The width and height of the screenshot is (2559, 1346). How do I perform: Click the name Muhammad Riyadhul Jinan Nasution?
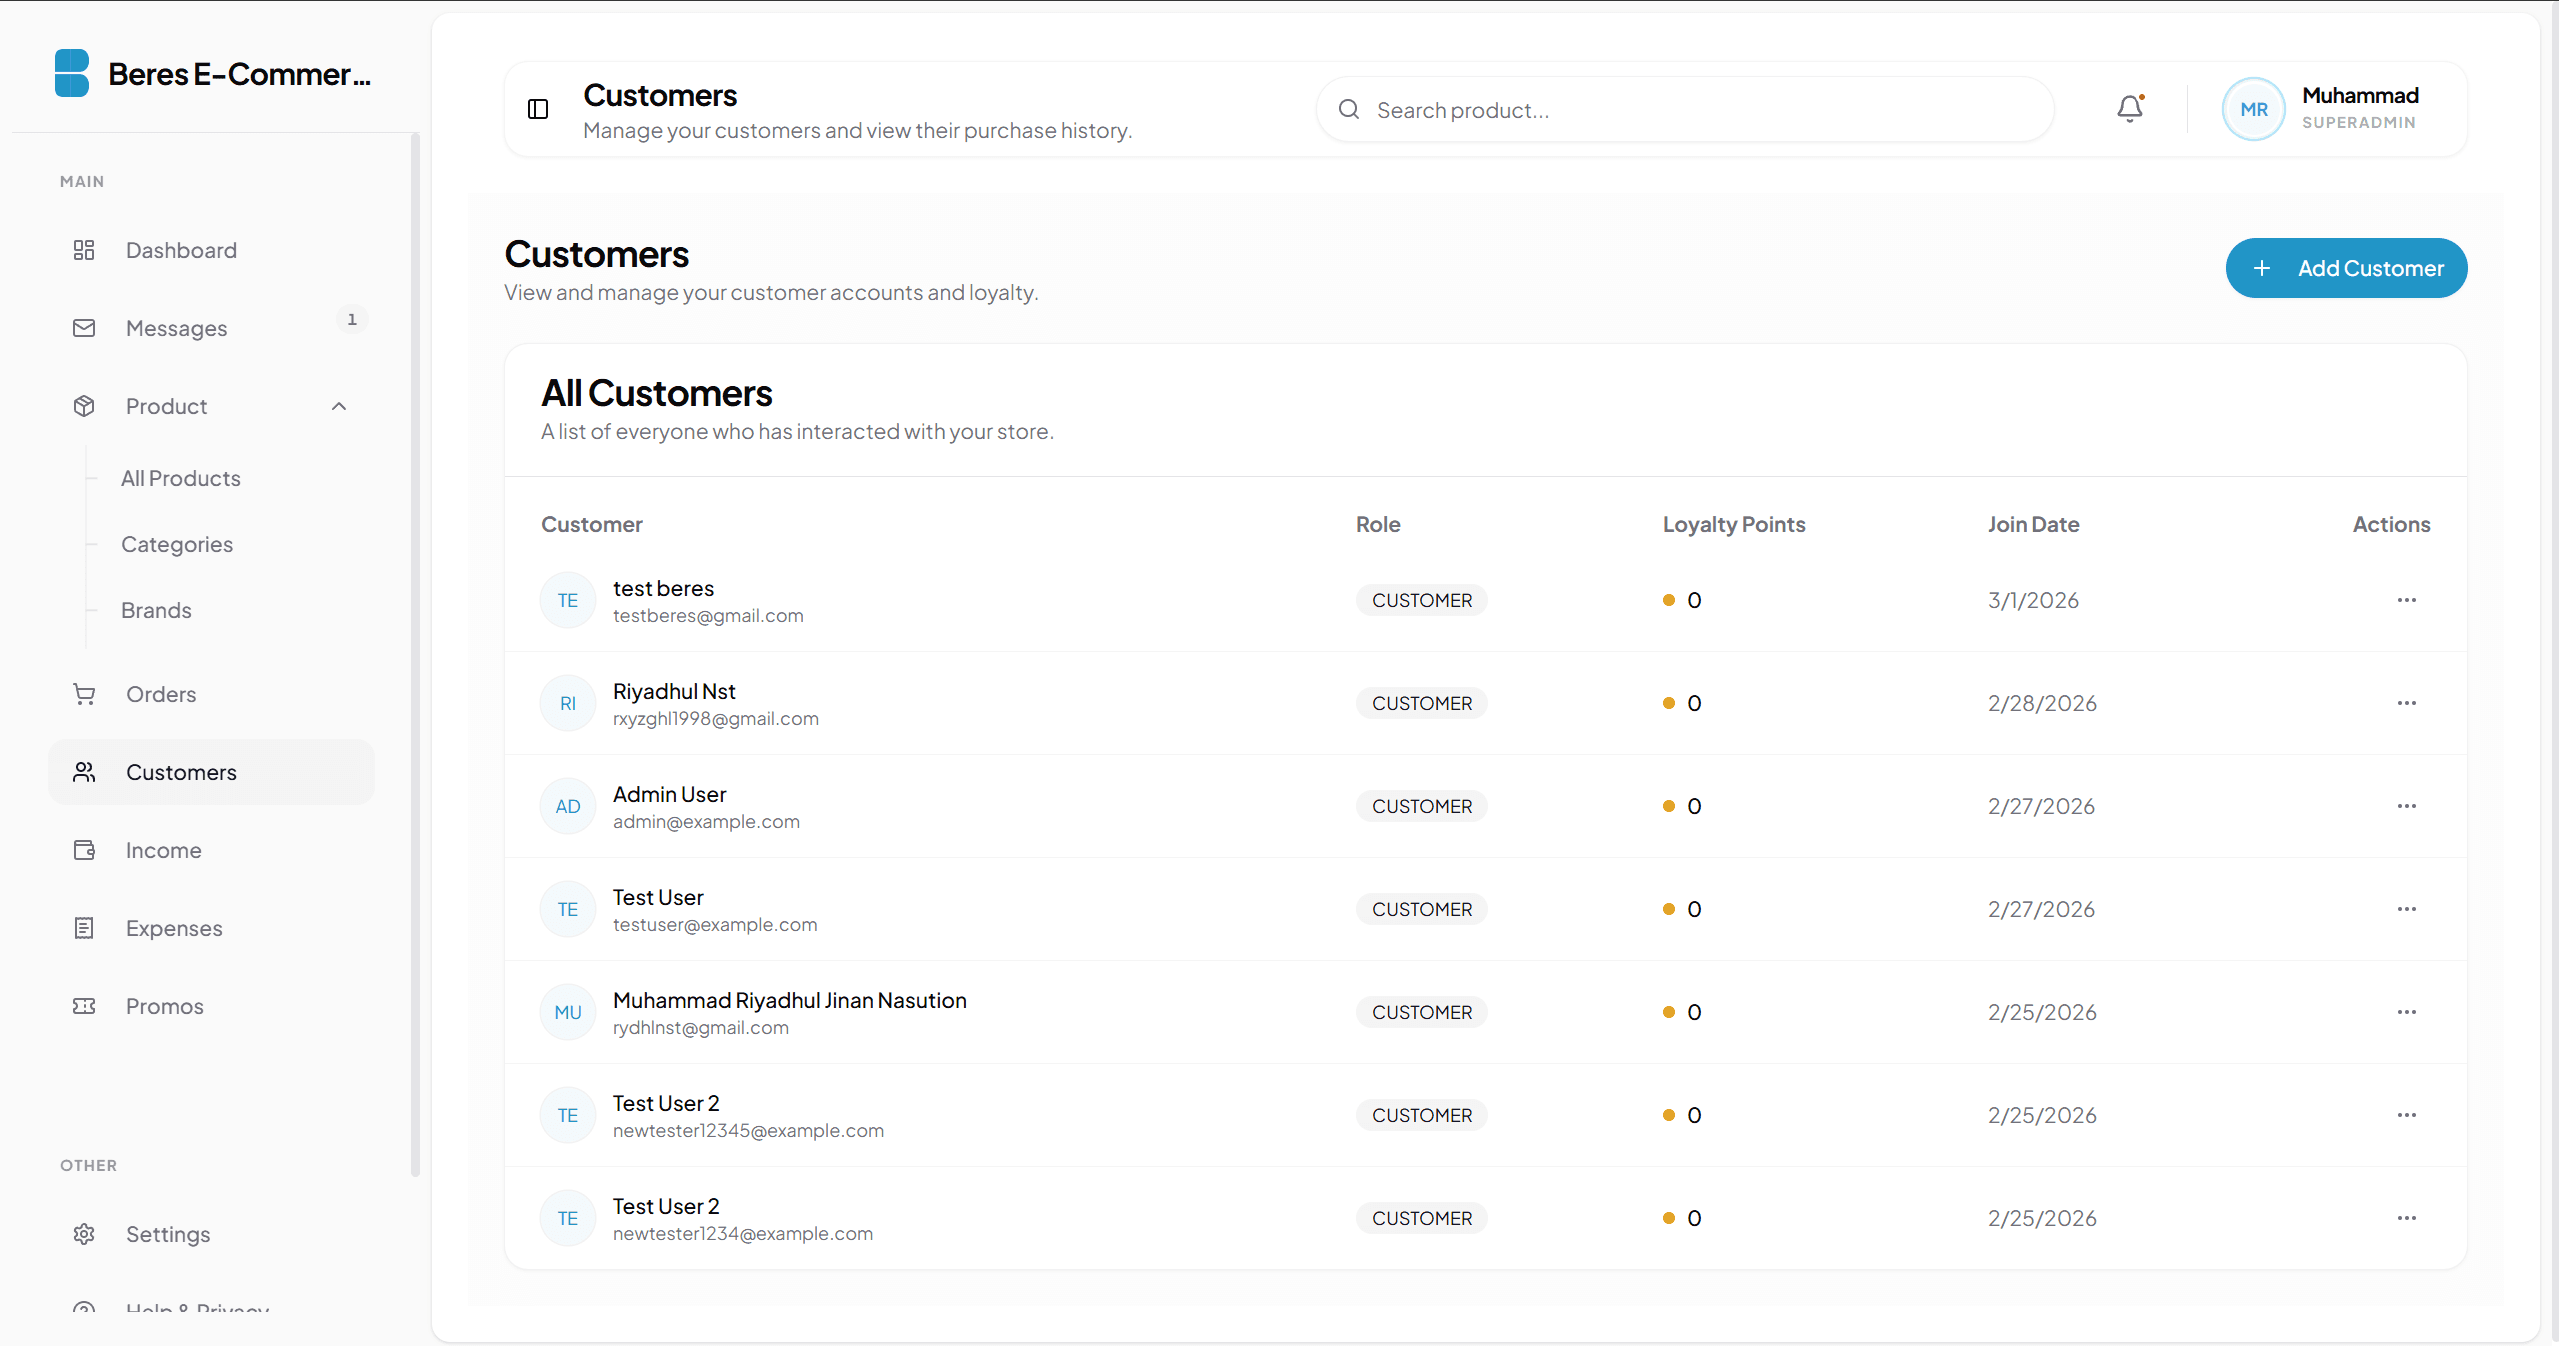790,1000
